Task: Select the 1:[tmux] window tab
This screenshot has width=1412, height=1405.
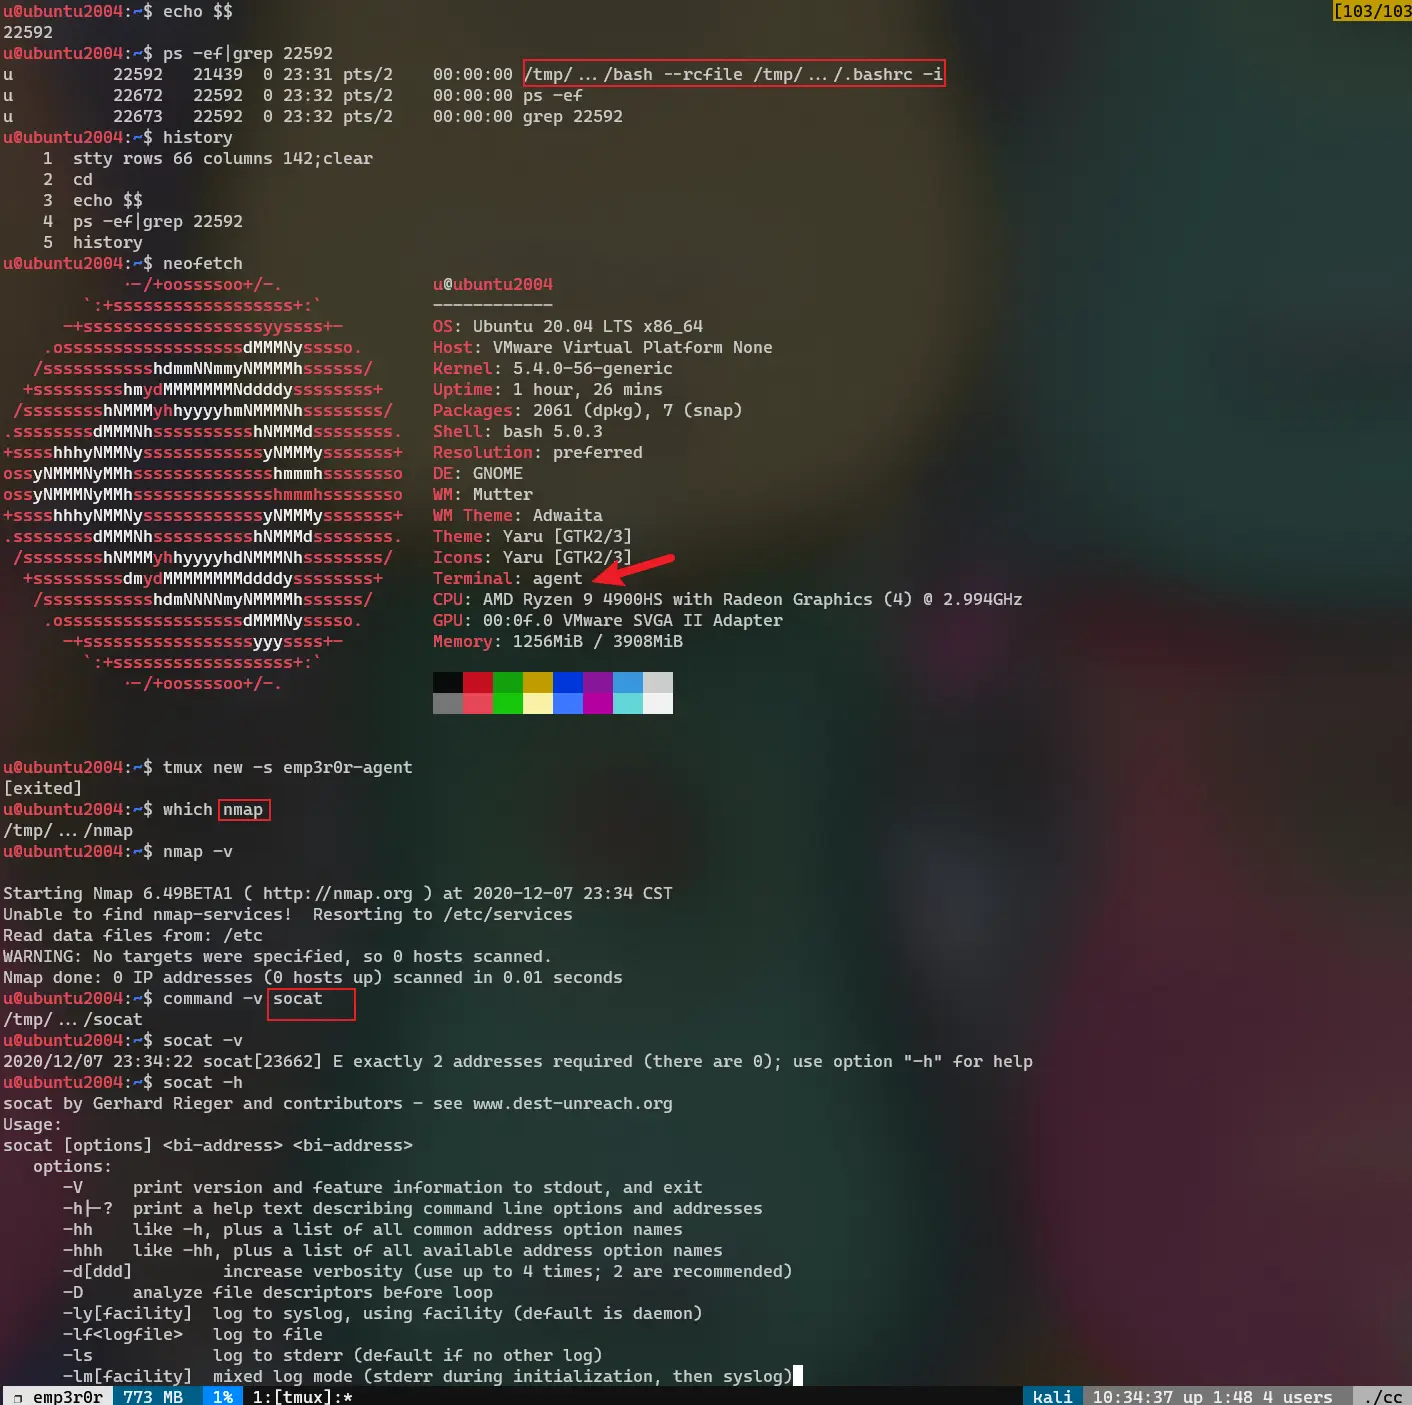Action: click(x=302, y=1396)
